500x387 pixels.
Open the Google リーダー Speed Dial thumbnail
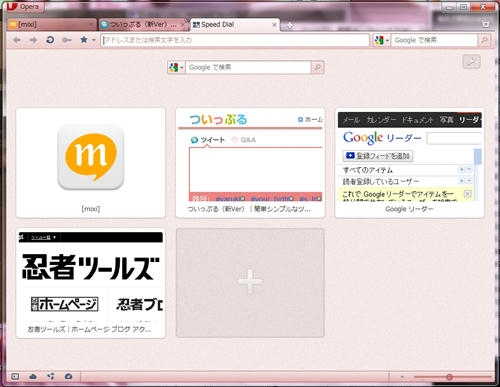click(x=409, y=163)
